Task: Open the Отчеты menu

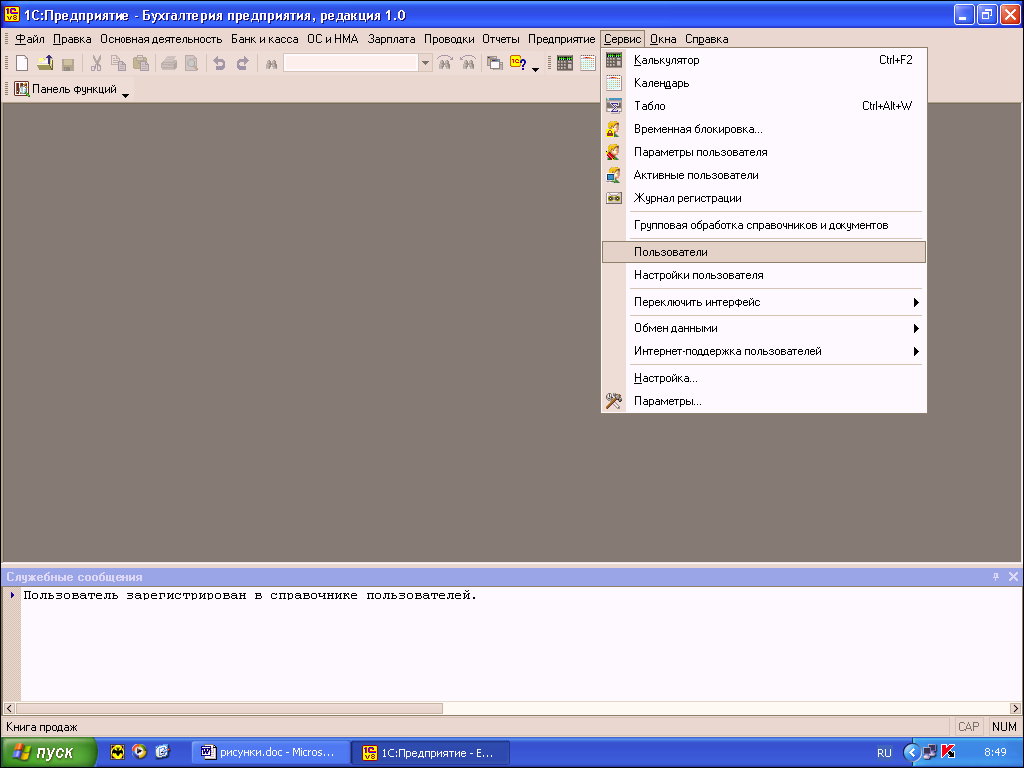Action: pos(500,39)
